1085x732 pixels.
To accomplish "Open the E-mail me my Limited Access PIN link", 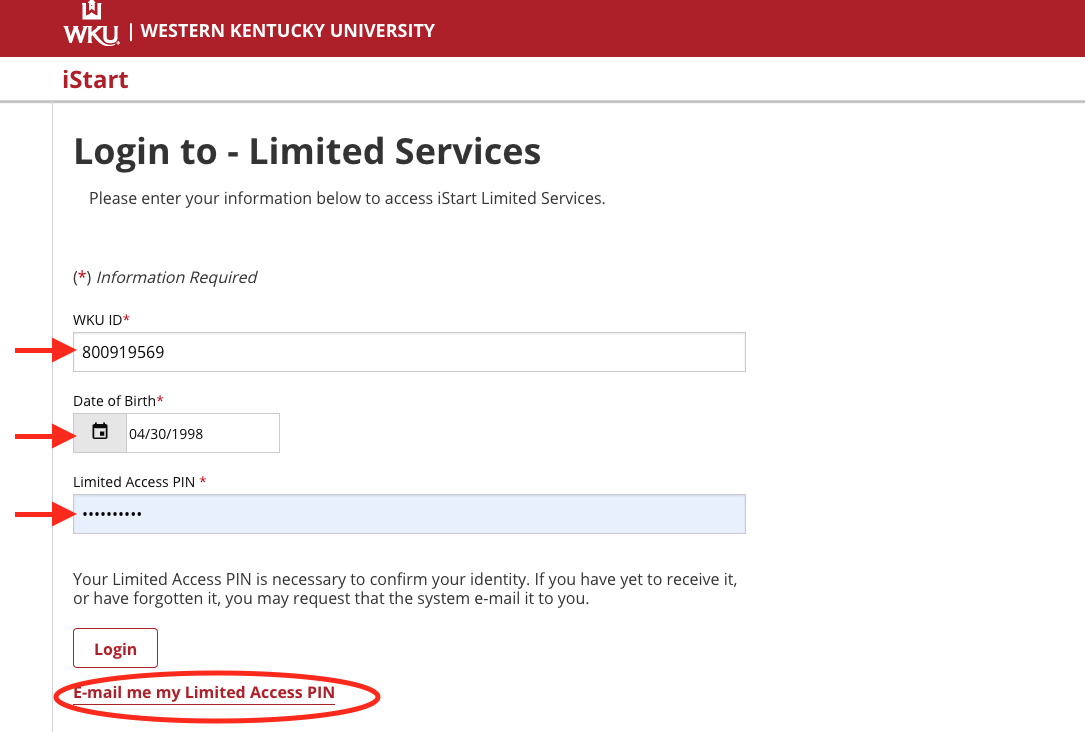I will (204, 693).
